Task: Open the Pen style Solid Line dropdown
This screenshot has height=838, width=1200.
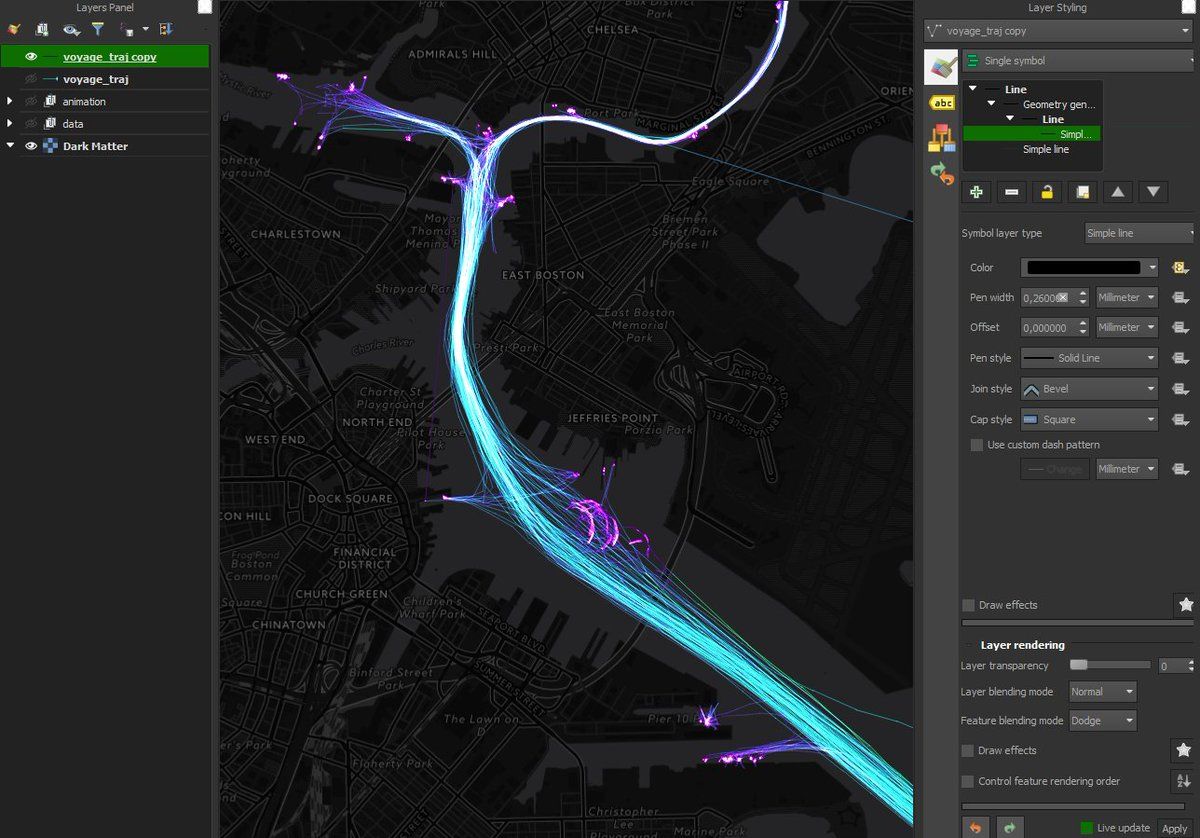Action: coord(1089,358)
